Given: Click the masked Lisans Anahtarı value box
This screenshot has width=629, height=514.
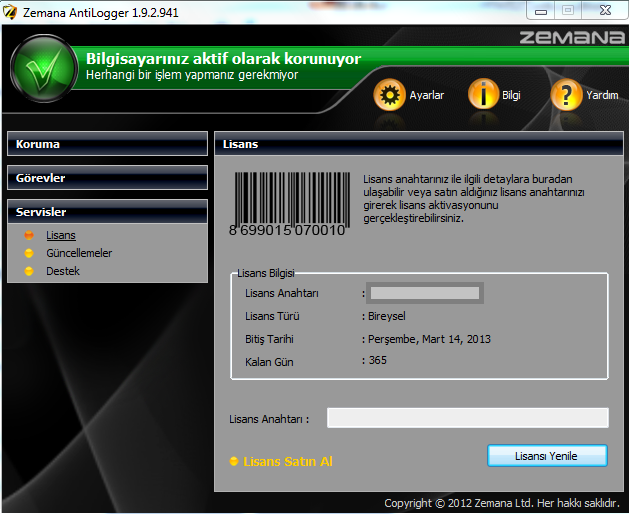Looking at the screenshot, I should tap(425, 293).
